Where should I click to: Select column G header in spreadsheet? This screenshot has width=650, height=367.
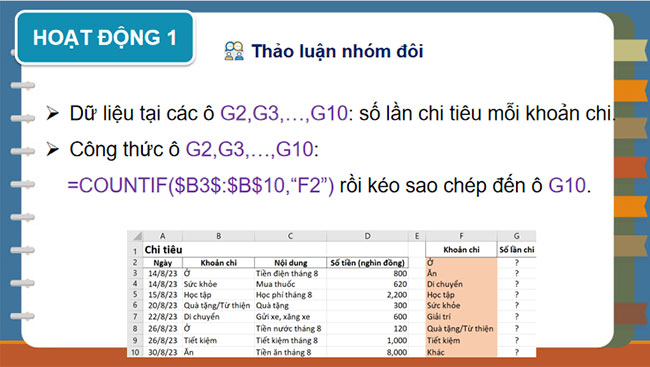coord(517,236)
